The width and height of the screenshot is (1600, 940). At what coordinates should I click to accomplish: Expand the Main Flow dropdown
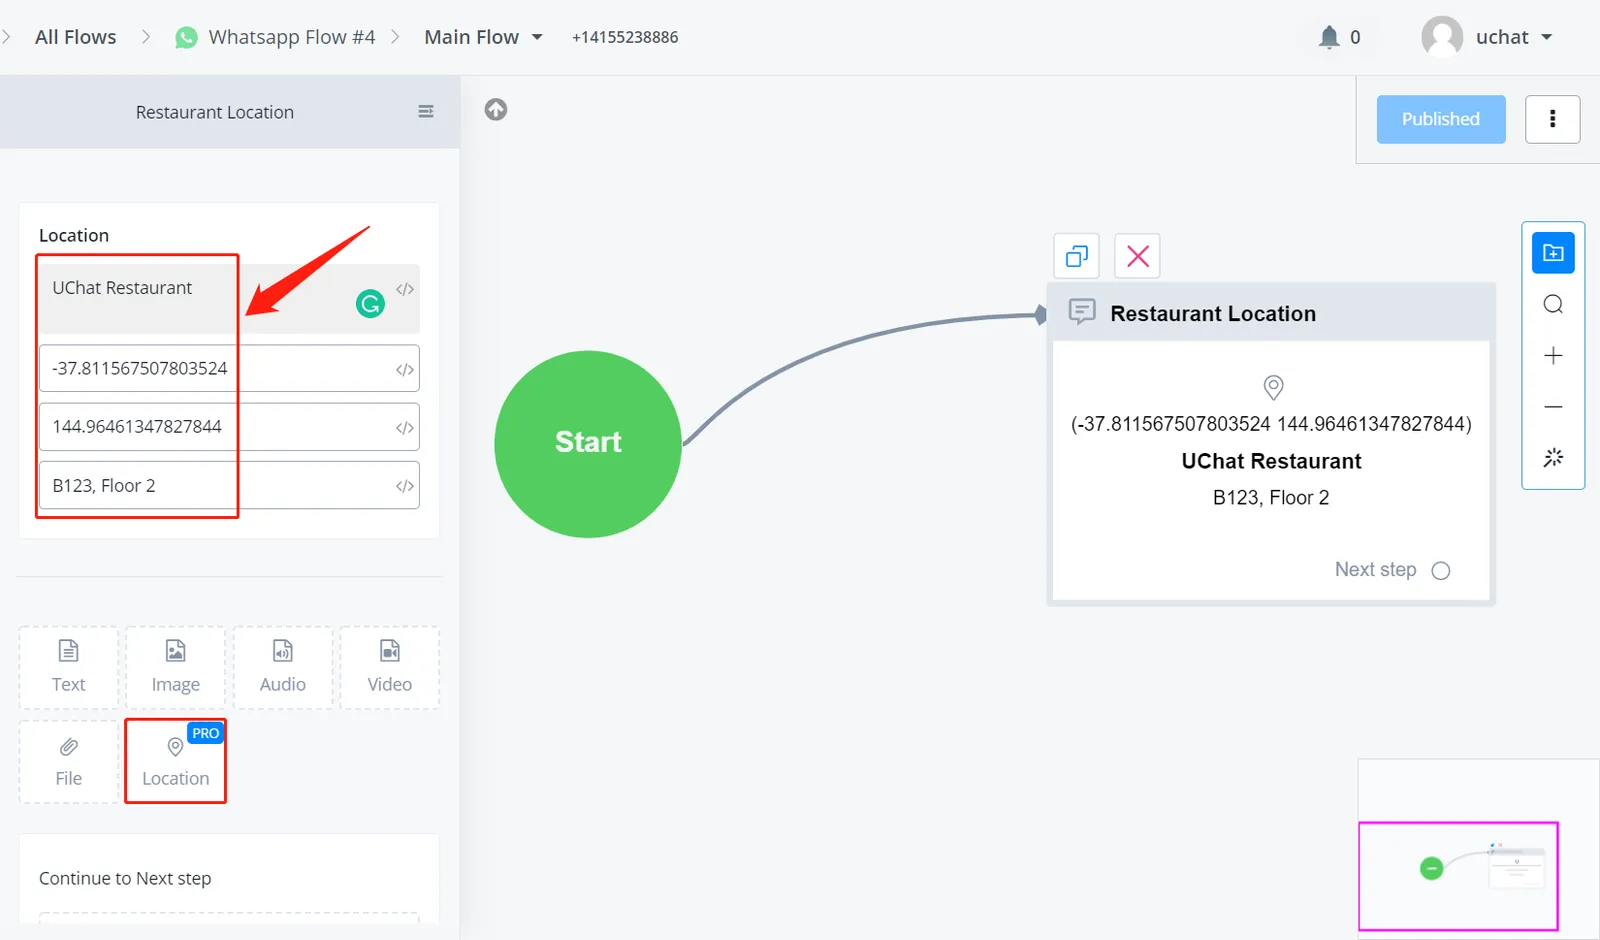point(483,37)
